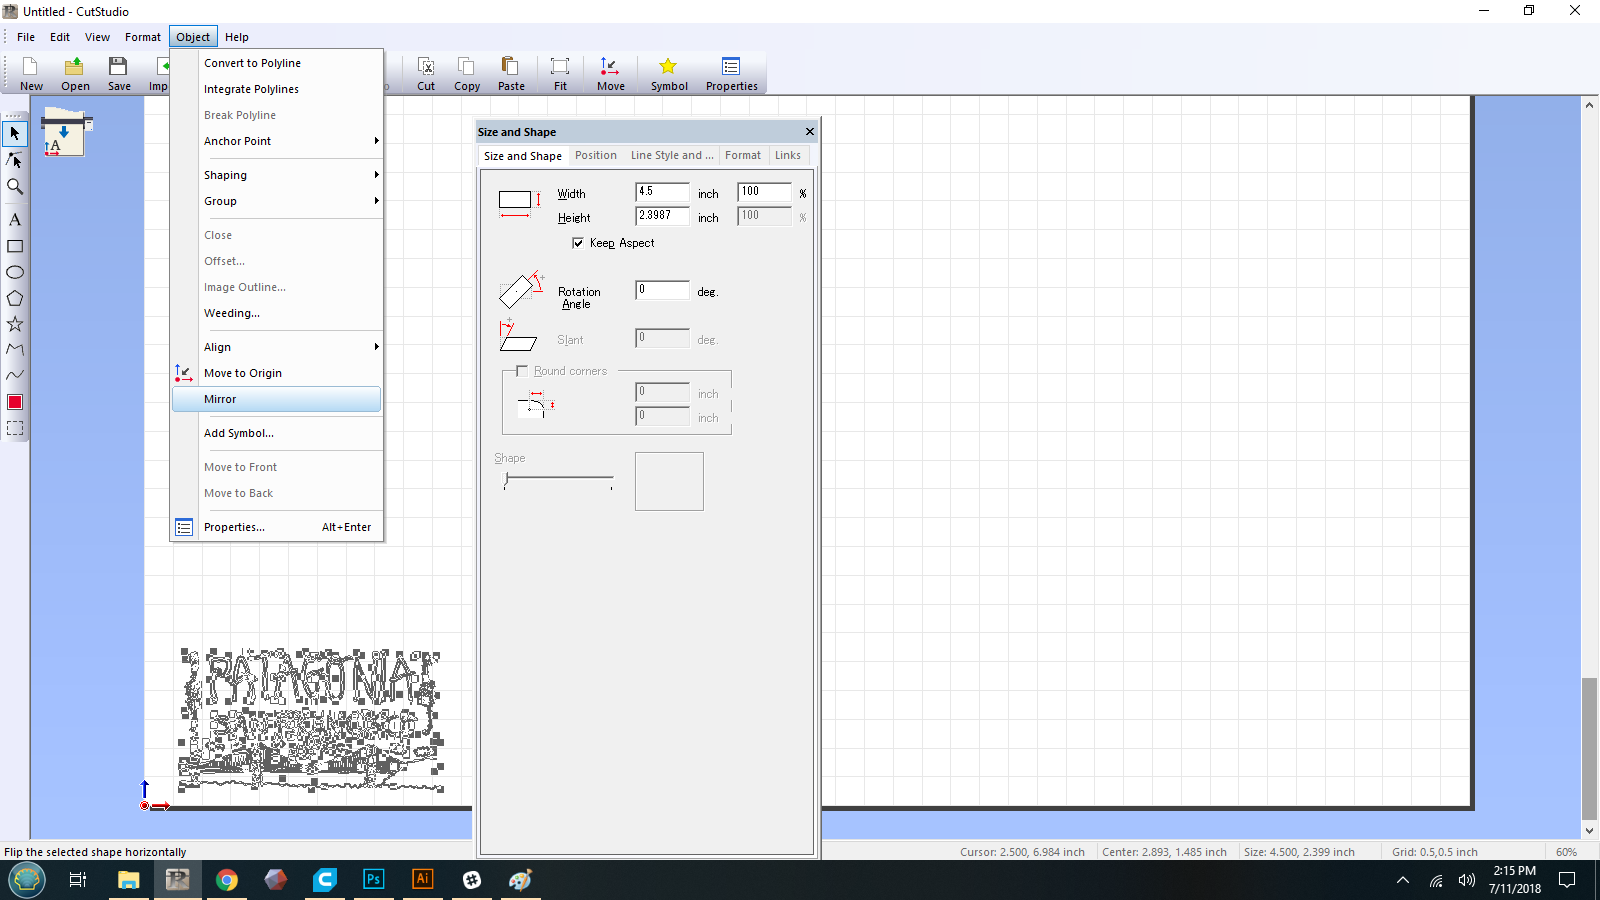The image size is (1600, 900).
Task: Expand the Align submenu
Action: [x=277, y=347]
